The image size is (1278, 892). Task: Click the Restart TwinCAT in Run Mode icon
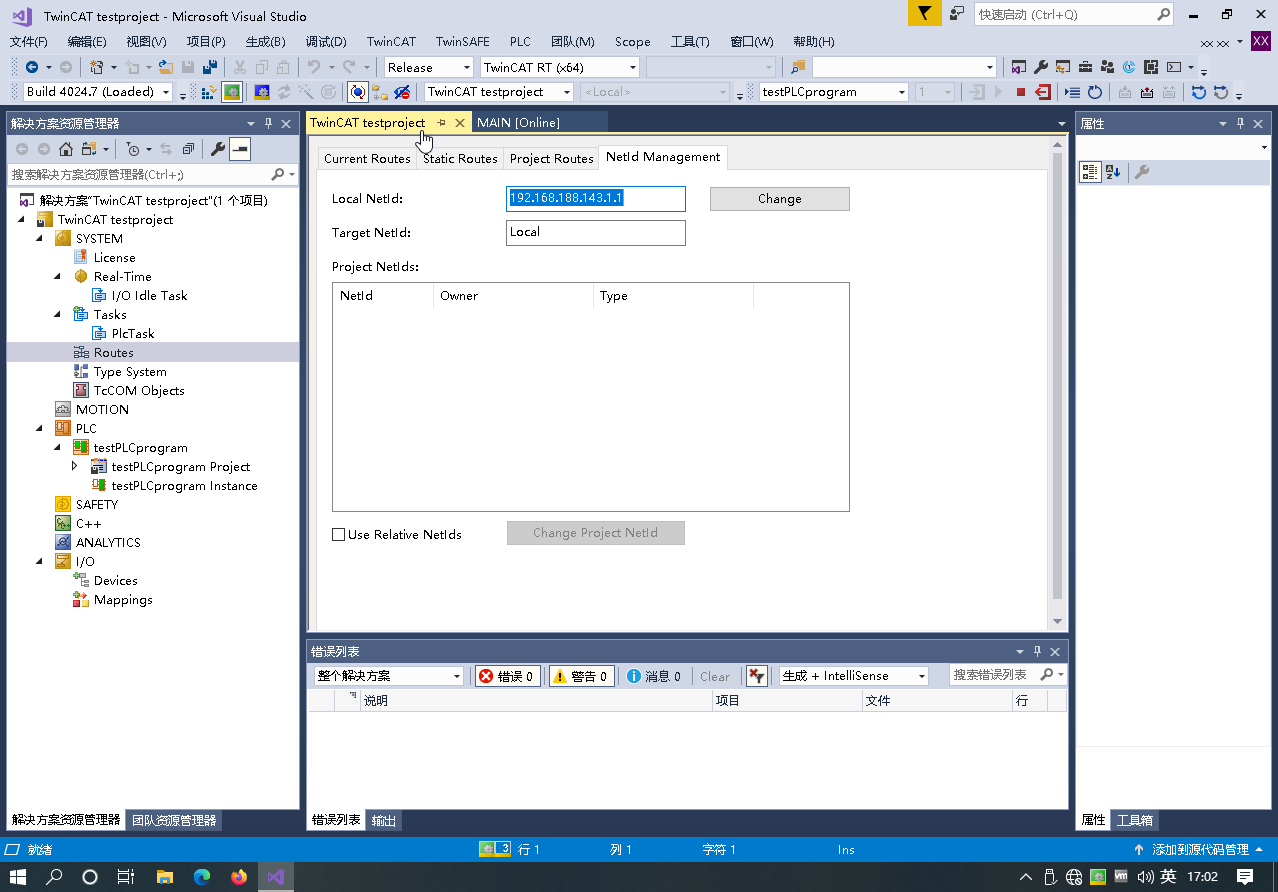point(231,92)
